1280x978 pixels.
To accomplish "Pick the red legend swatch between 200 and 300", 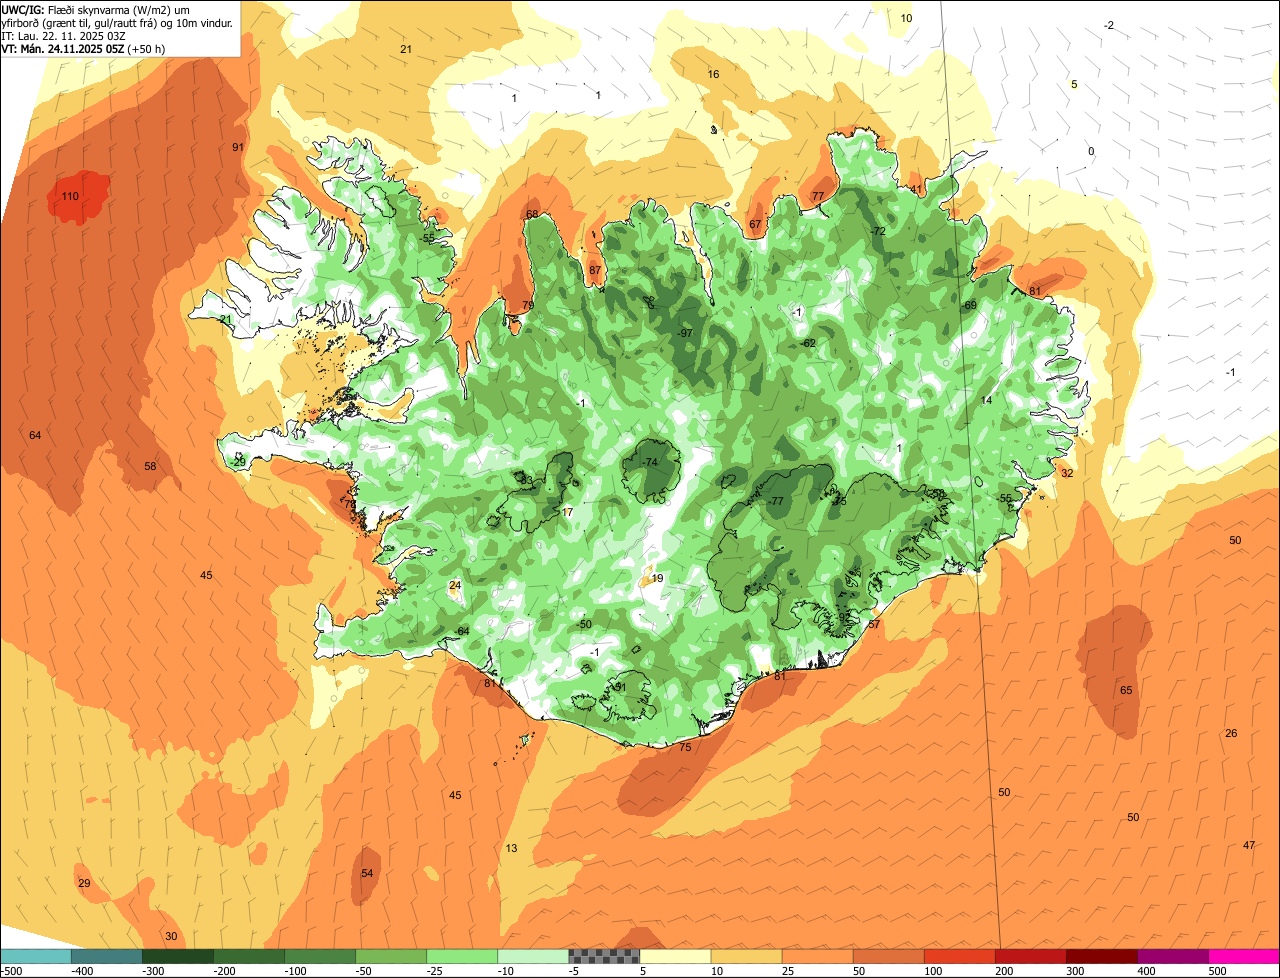I will tap(1030, 956).
